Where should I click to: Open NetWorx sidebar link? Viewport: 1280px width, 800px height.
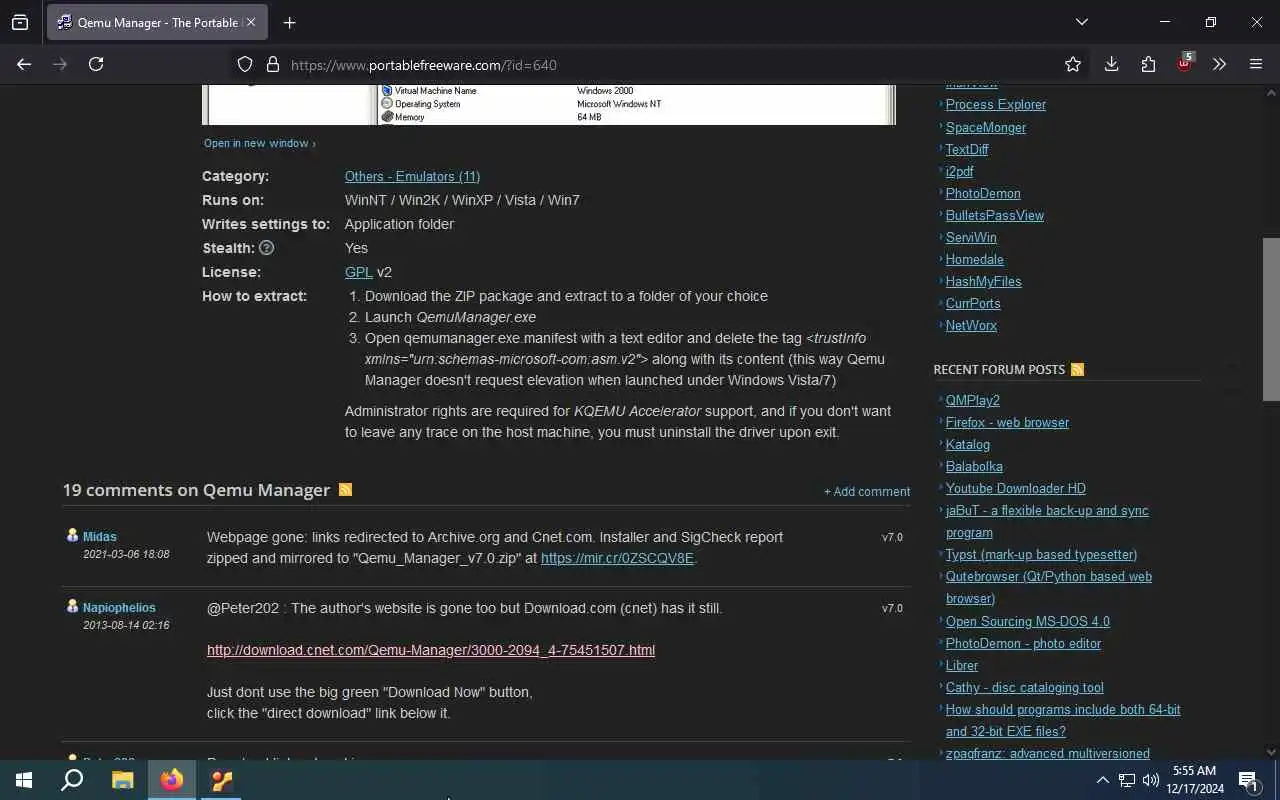coord(971,325)
